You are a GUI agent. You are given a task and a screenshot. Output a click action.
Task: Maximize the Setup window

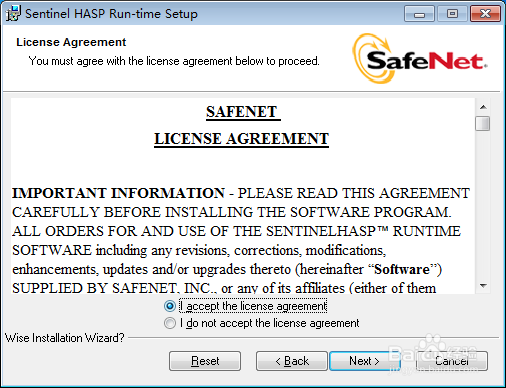pyautogui.click(x=452, y=14)
